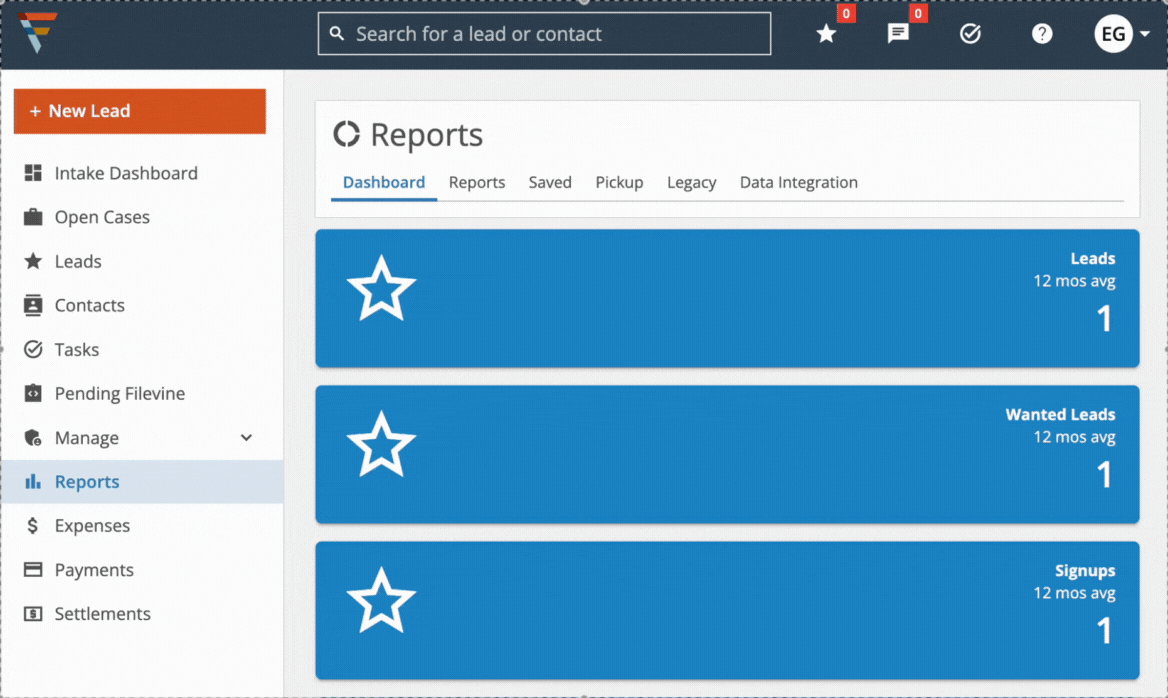Open the messages chat icon
1168x698 pixels.
point(898,34)
